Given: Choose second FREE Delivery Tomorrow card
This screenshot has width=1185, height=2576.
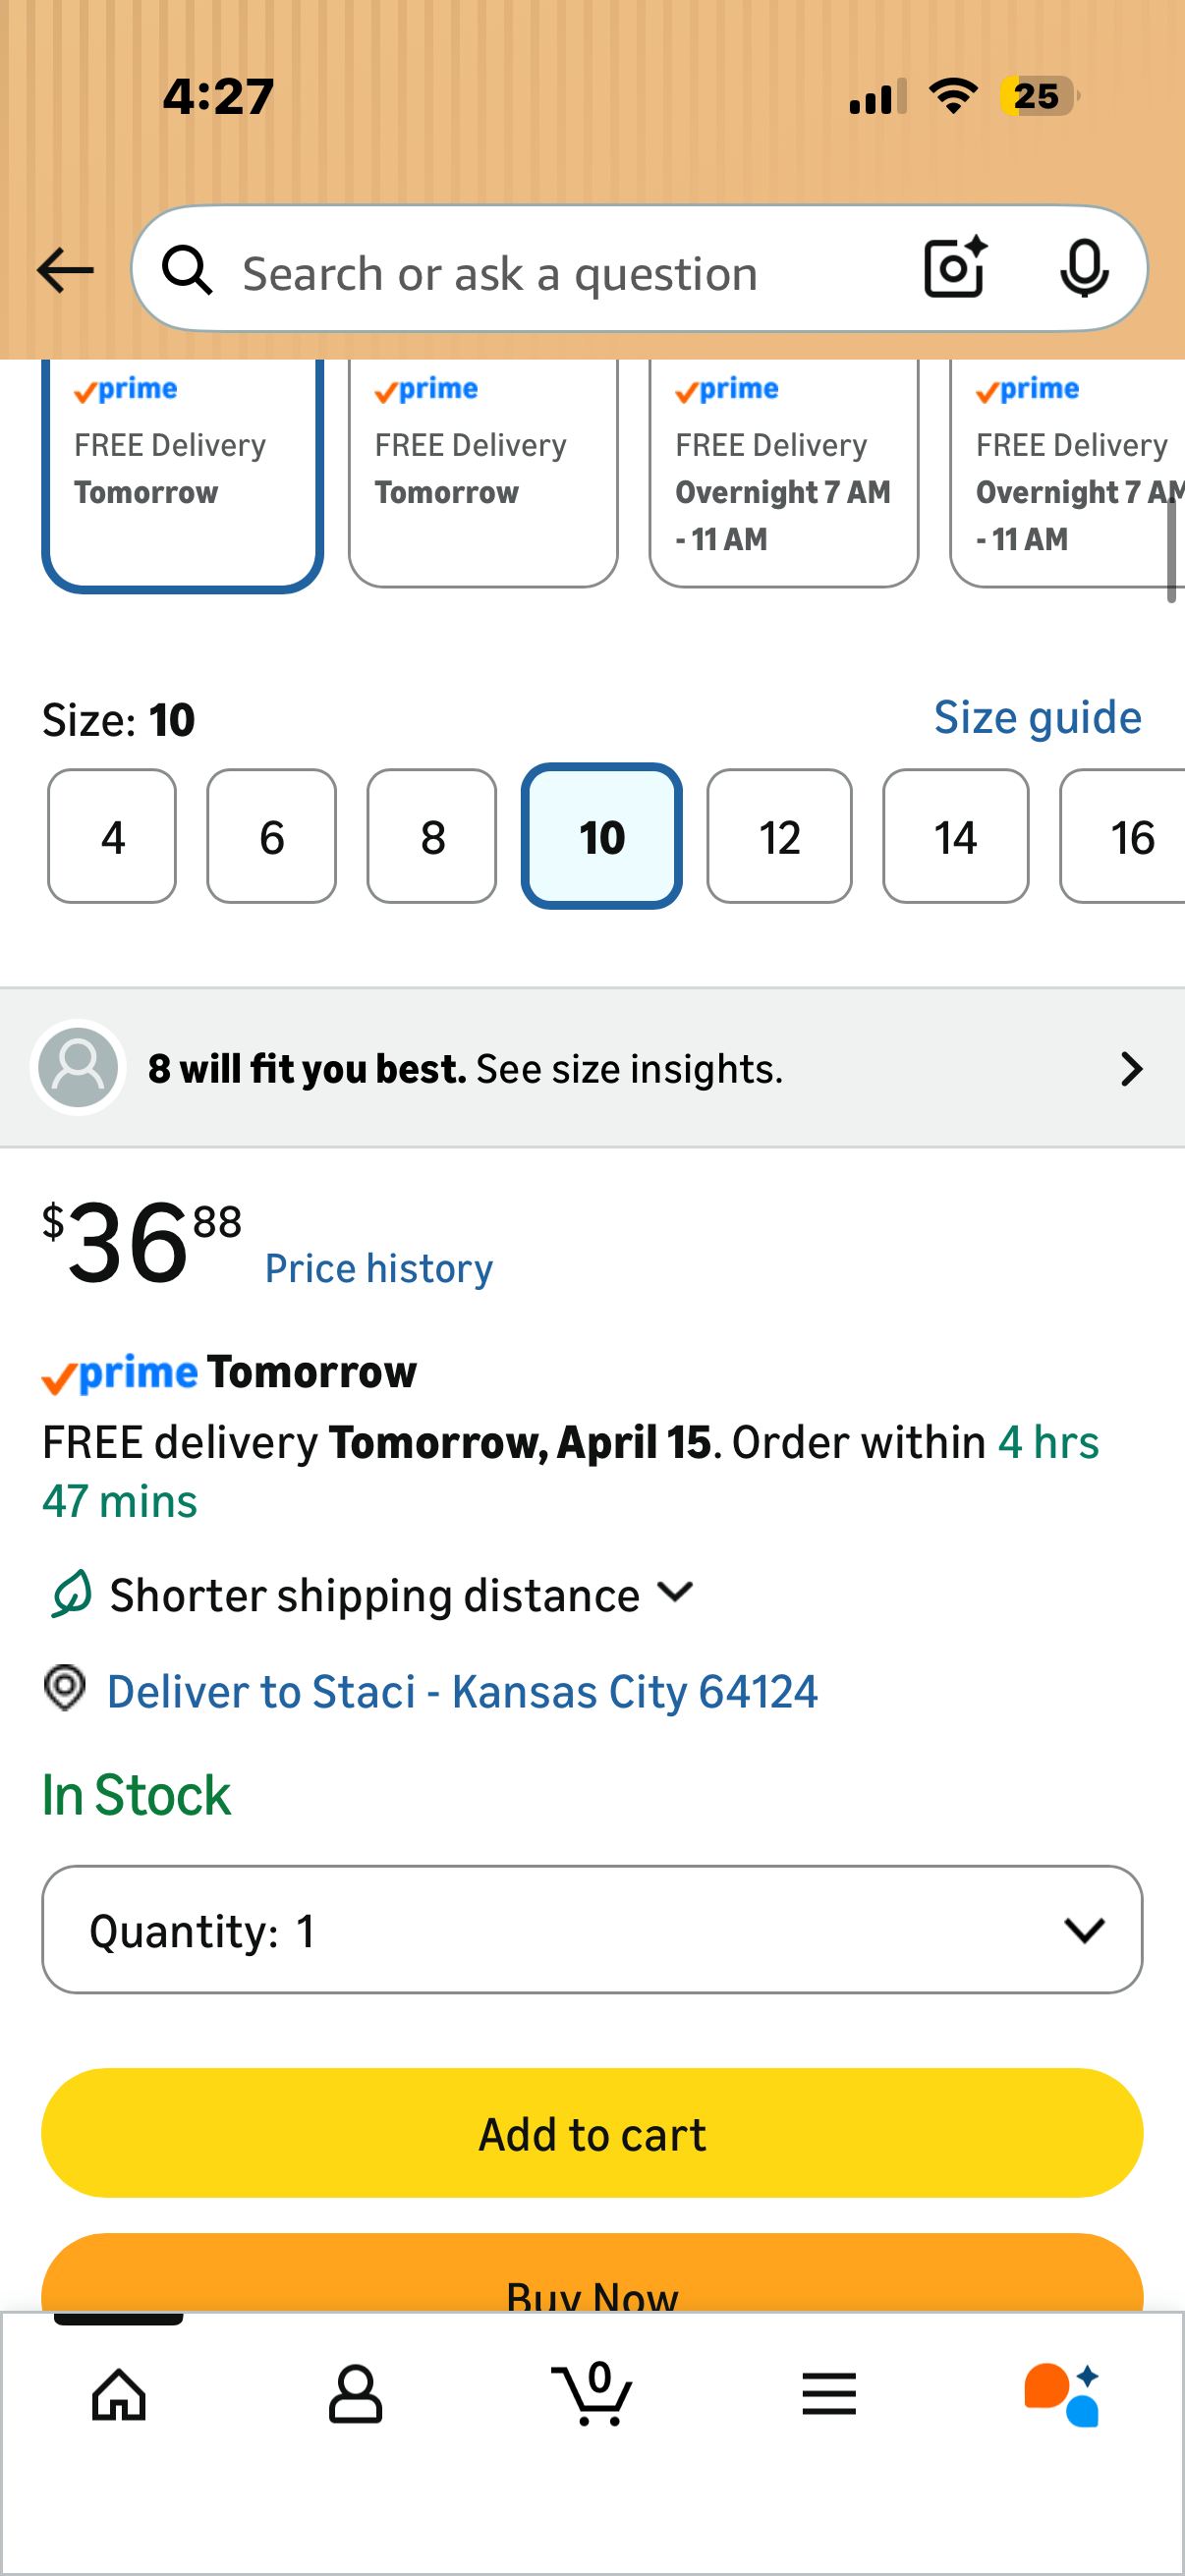Looking at the screenshot, I should [483, 472].
